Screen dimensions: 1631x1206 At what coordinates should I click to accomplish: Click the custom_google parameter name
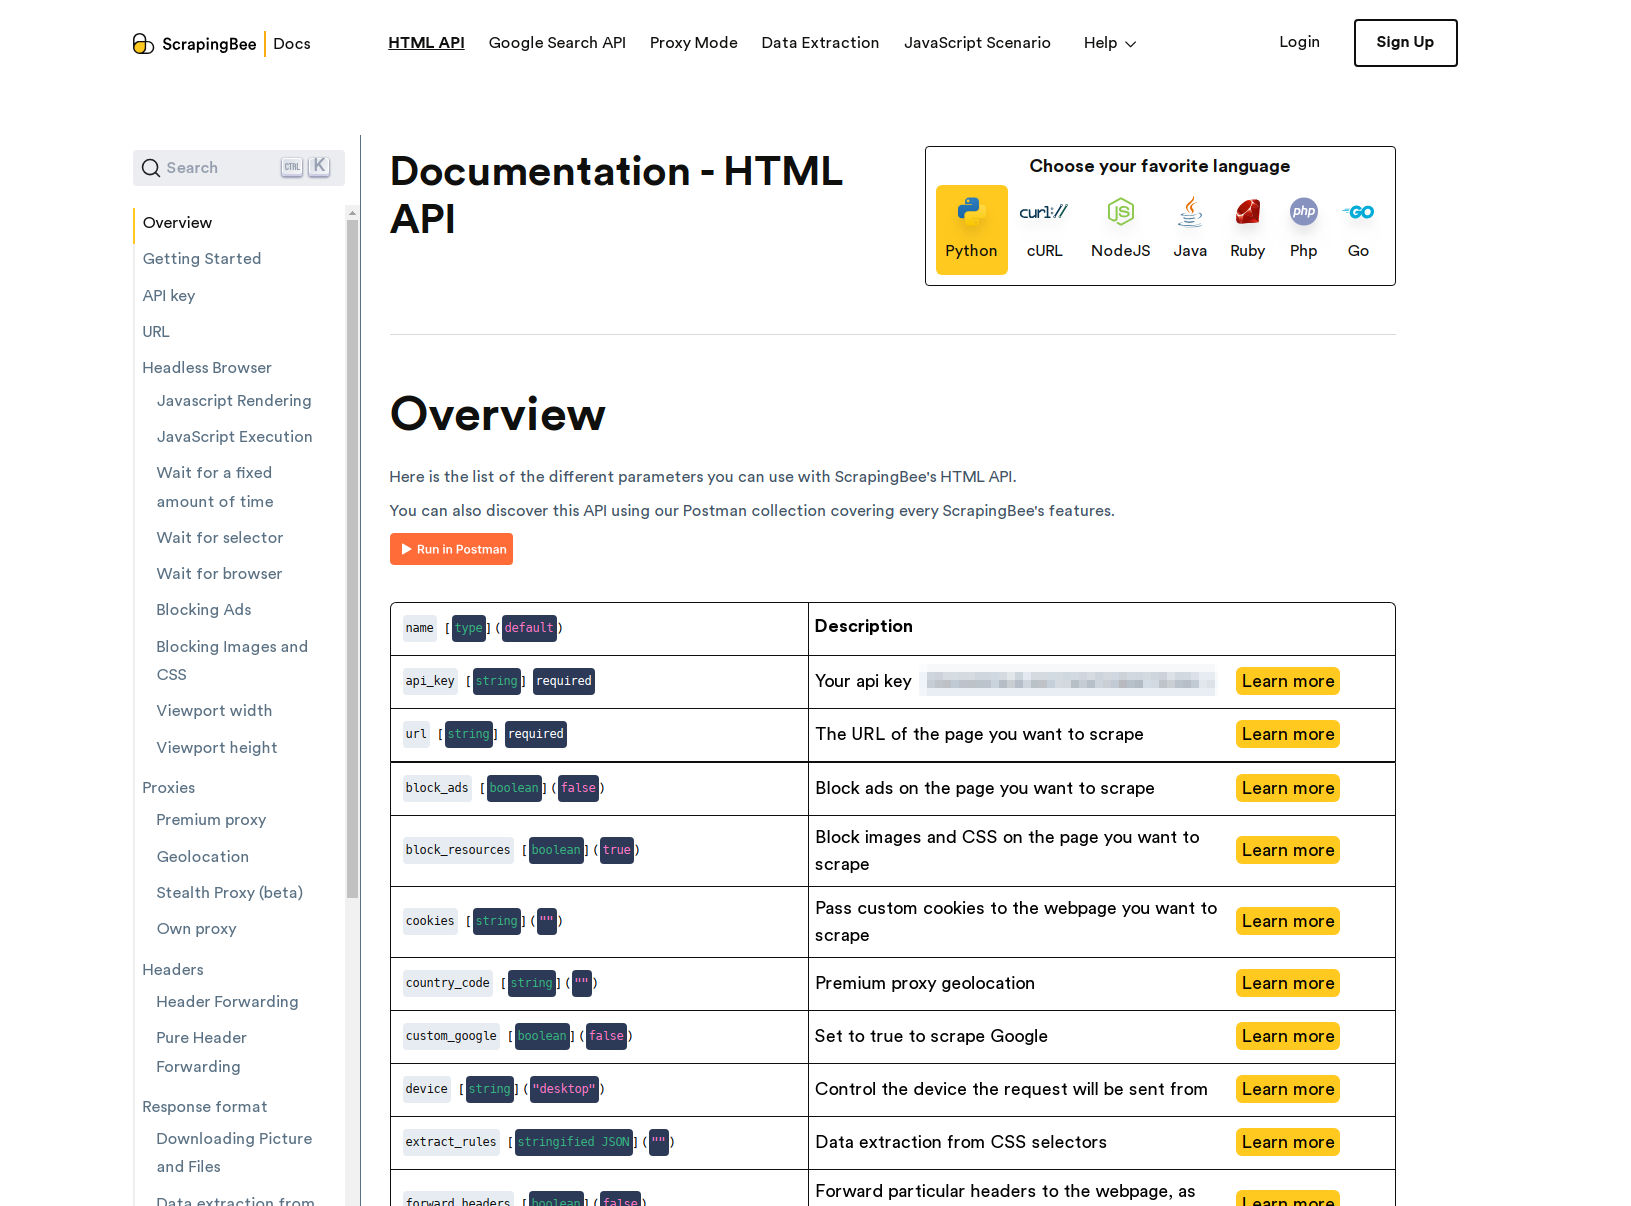451,1036
